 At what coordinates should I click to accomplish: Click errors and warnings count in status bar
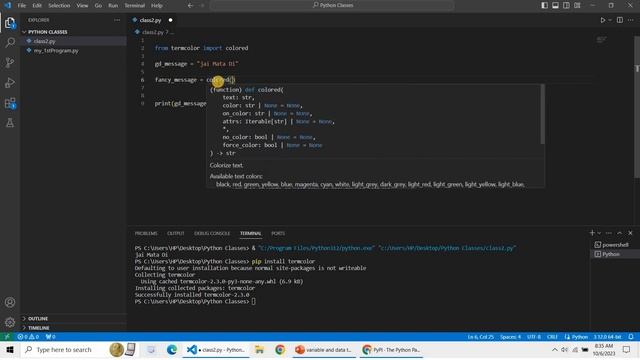[x=28, y=337]
